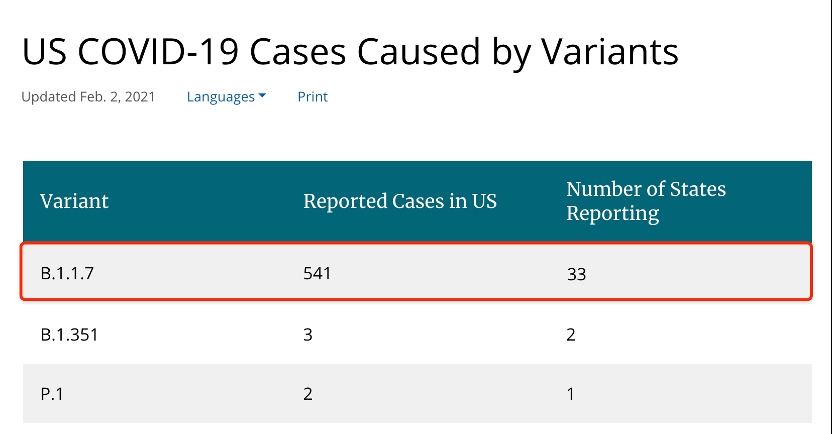Click the Number of States Reporting header
The image size is (832, 434).
646,201
